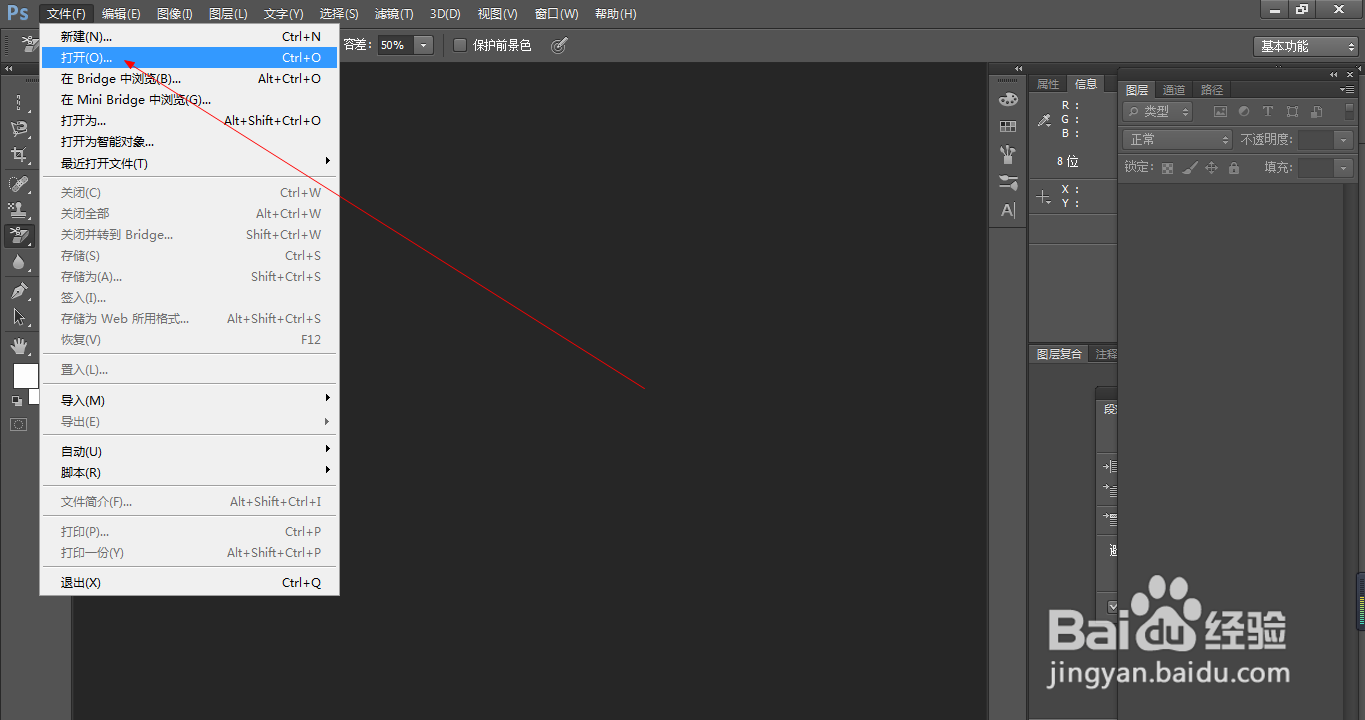Select the Marquee selection tool
This screenshot has height=720, width=1365.
(x=19, y=103)
